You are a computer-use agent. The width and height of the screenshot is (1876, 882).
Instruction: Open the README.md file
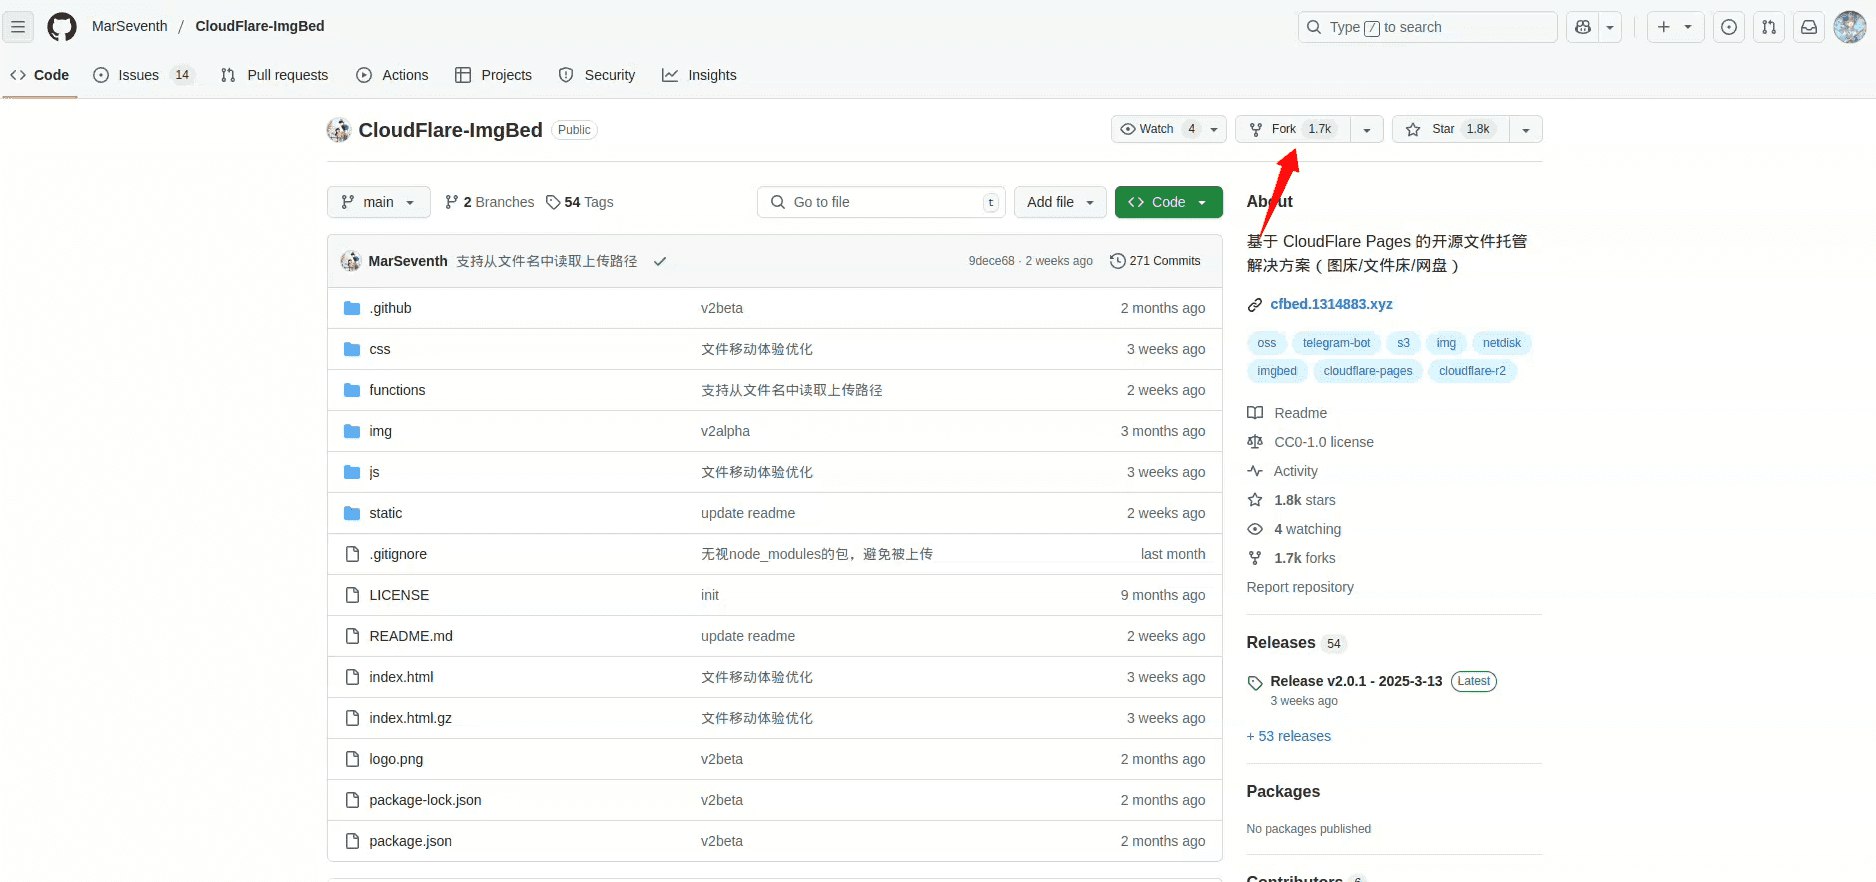pyautogui.click(x=411, y=636)
